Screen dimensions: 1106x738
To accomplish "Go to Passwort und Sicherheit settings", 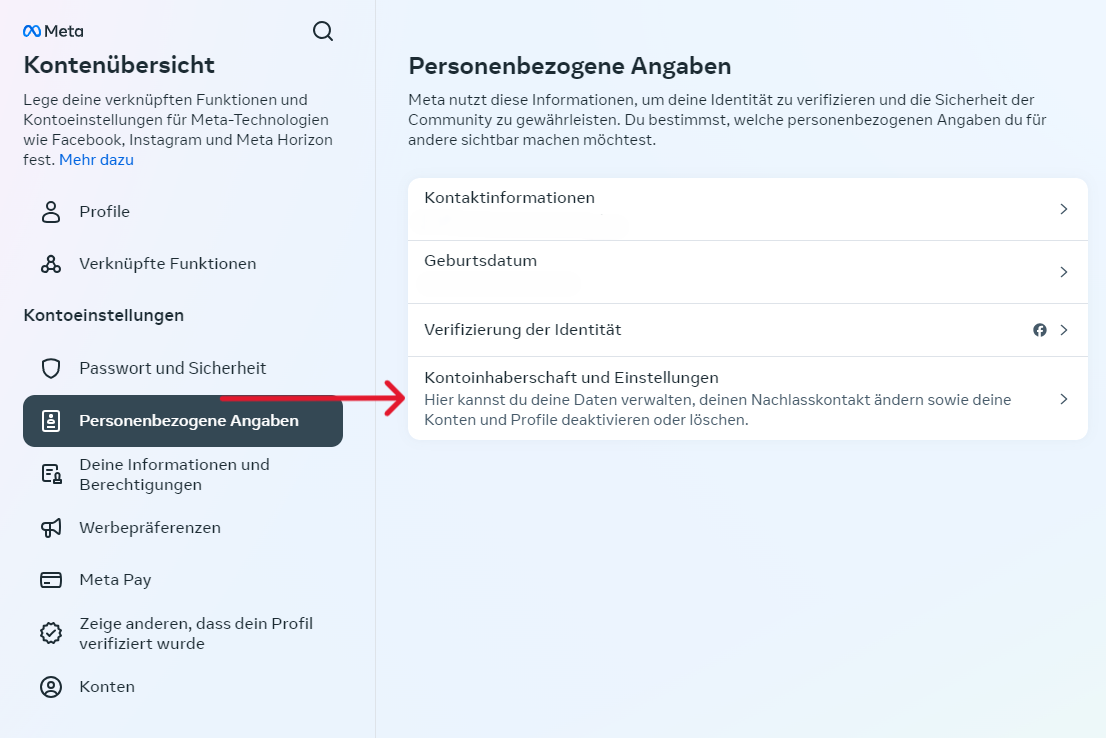I will [173, 368].
